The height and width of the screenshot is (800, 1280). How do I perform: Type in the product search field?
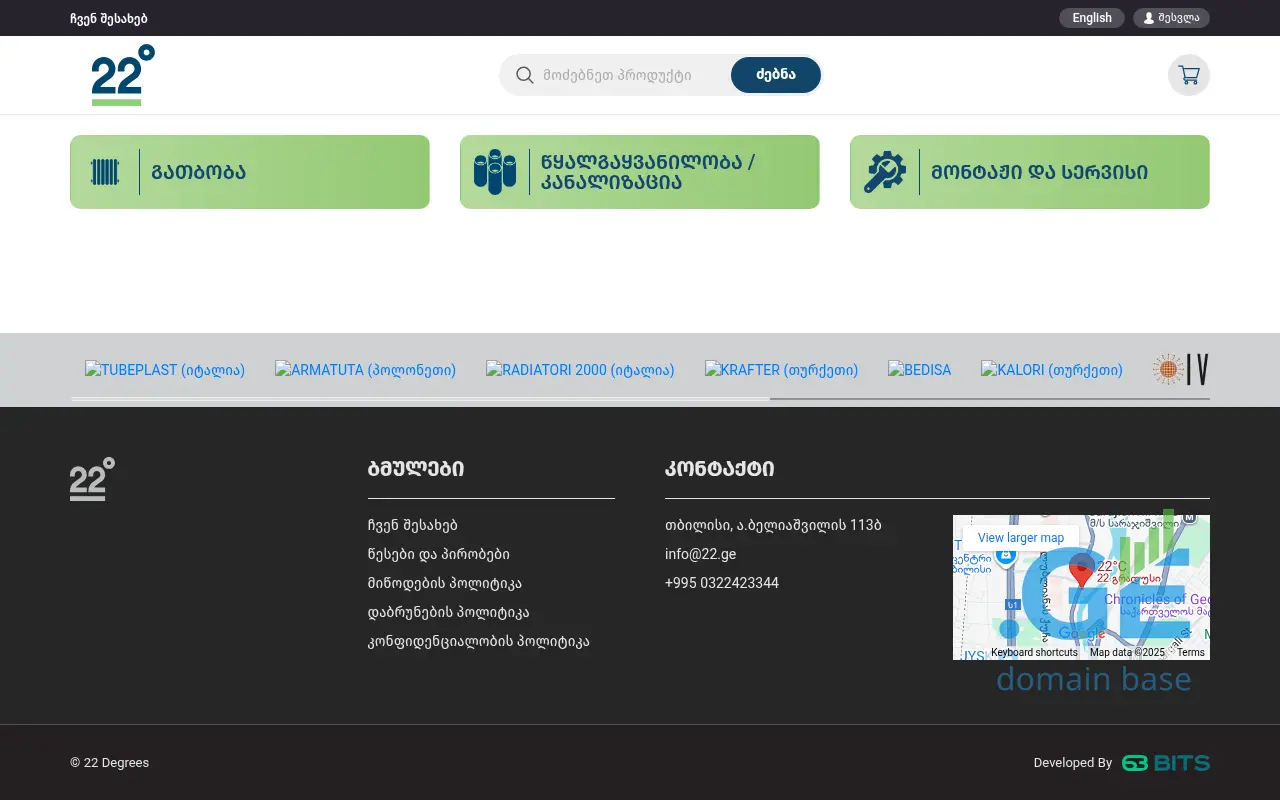(x=630, y=75)
